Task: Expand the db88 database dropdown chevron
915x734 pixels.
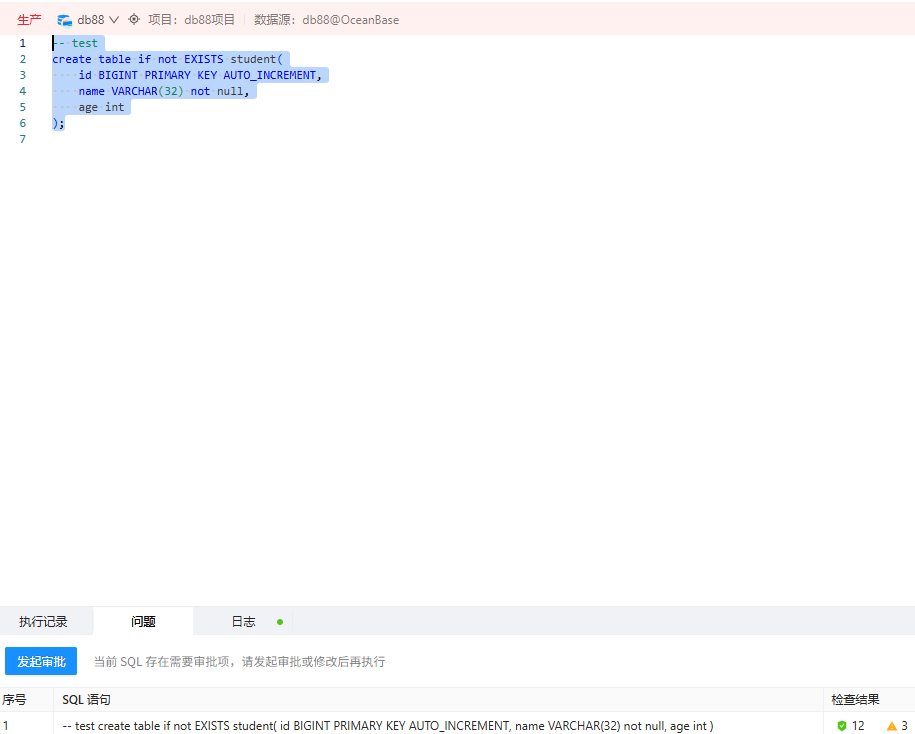Action: pos(113,20)
